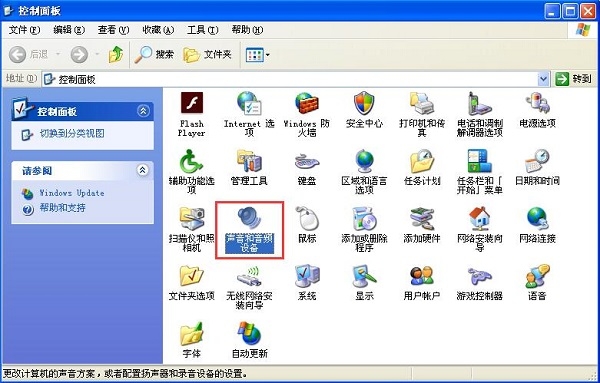Open 电源选项 icon
The height and width of the screenshot is (383, 600).
pos(537,103)
